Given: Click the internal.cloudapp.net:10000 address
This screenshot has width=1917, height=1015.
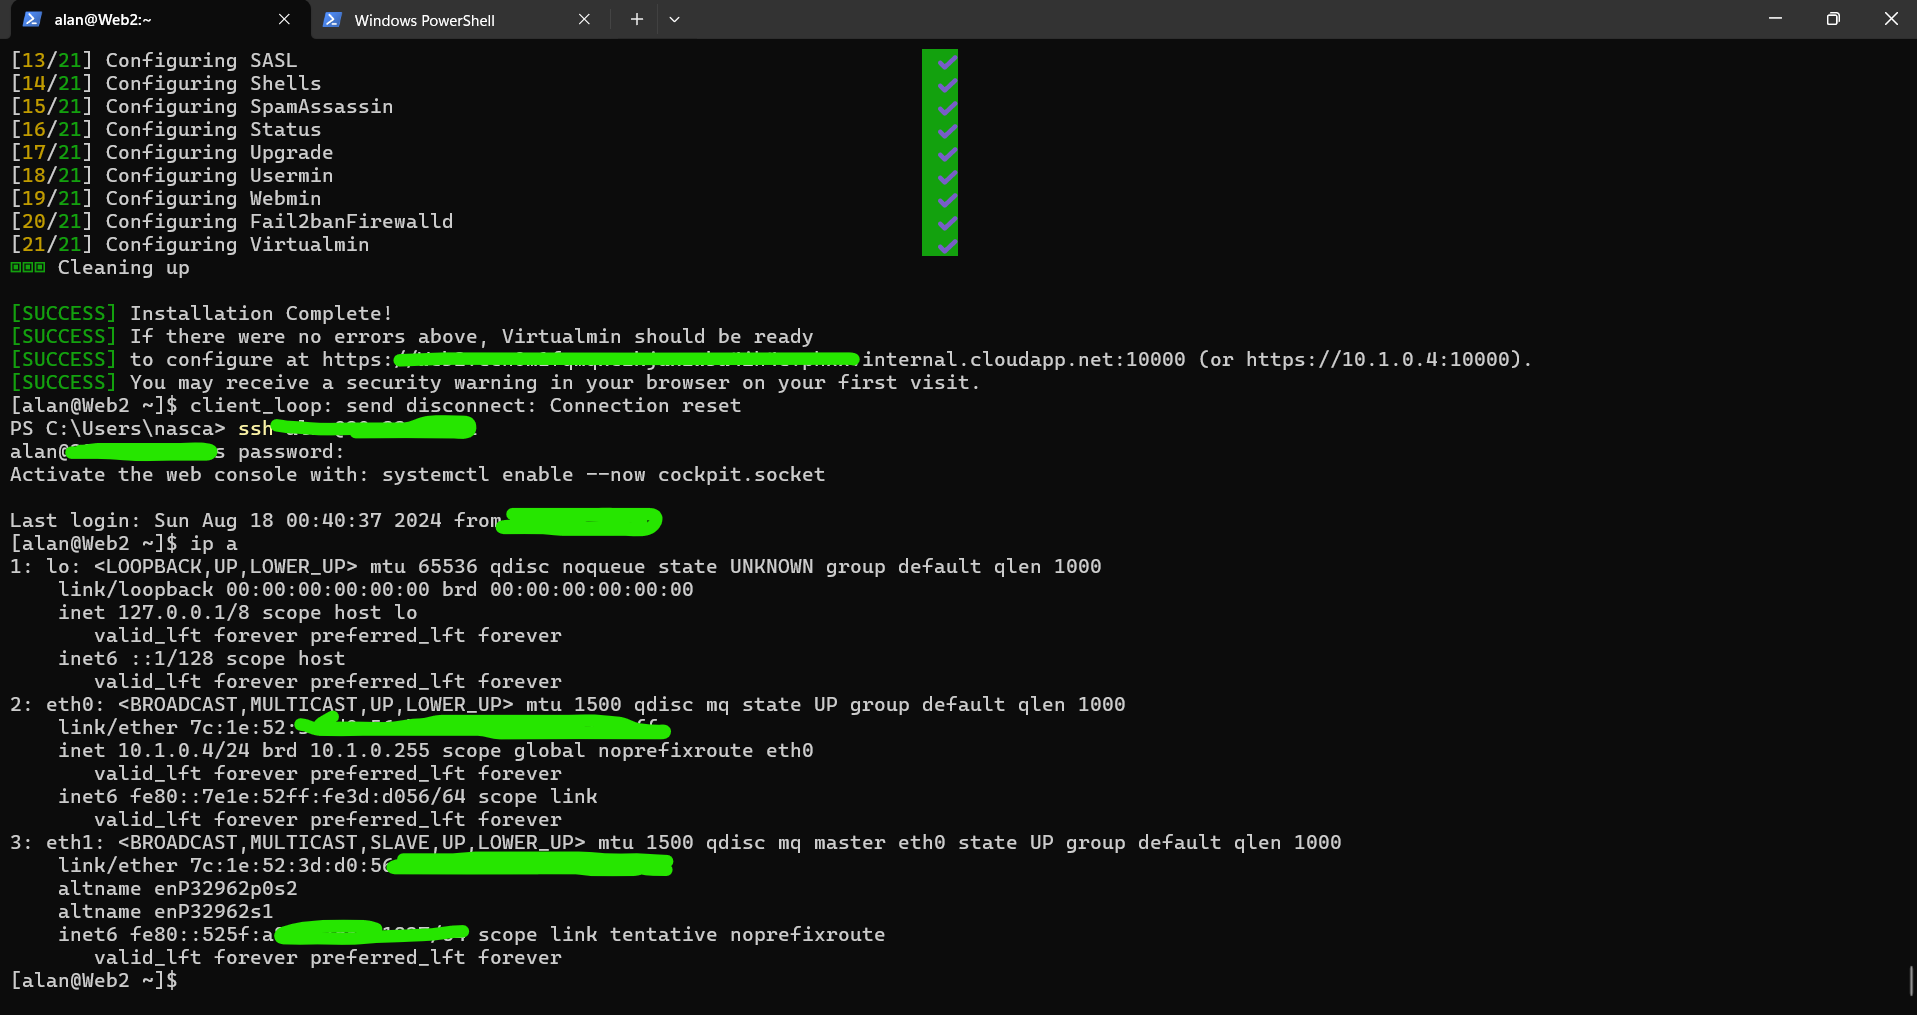Looking at the screenshot, I should tap(1024, 360).
